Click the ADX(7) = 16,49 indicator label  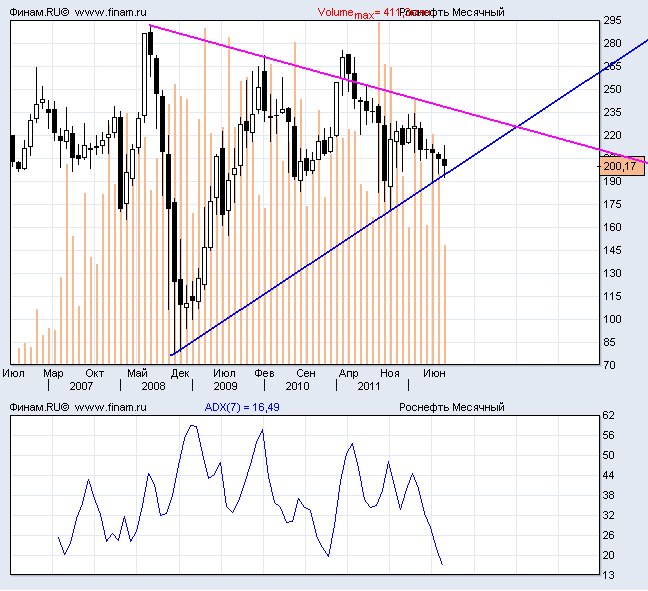coord(242,408)
